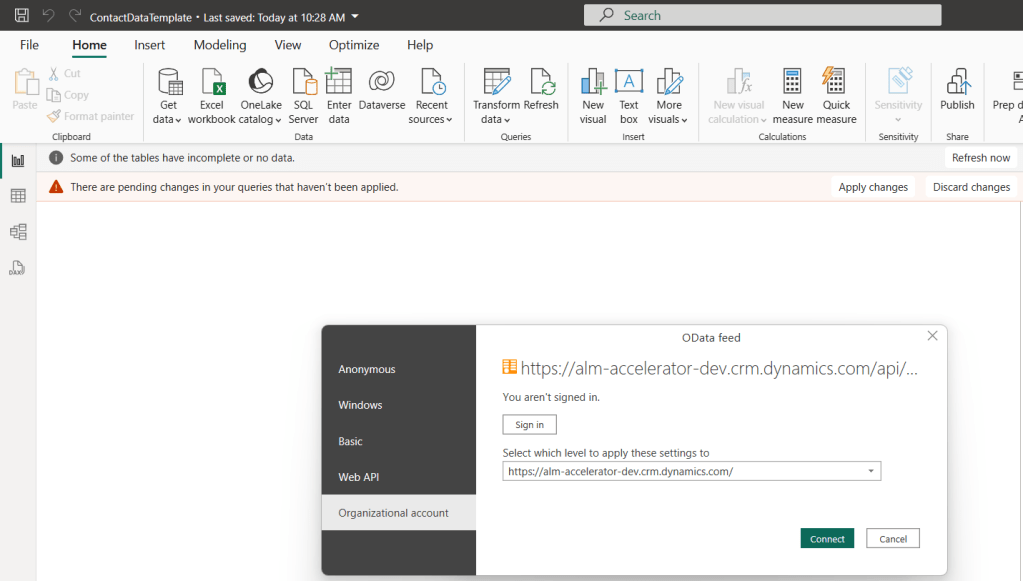
Task: Select SQL Server data source
Action: 303,96
